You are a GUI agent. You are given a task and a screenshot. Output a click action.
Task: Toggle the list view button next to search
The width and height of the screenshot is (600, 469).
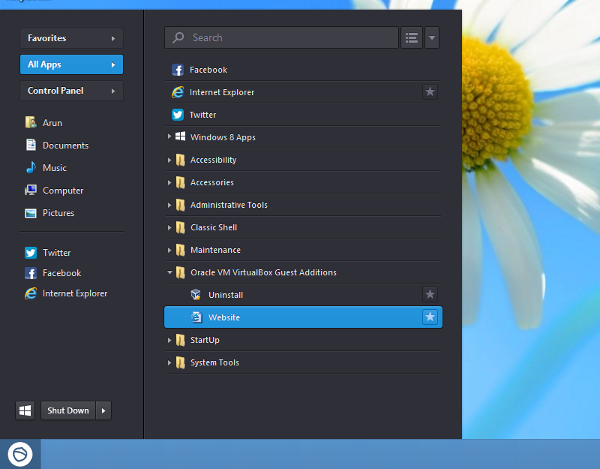412,37
